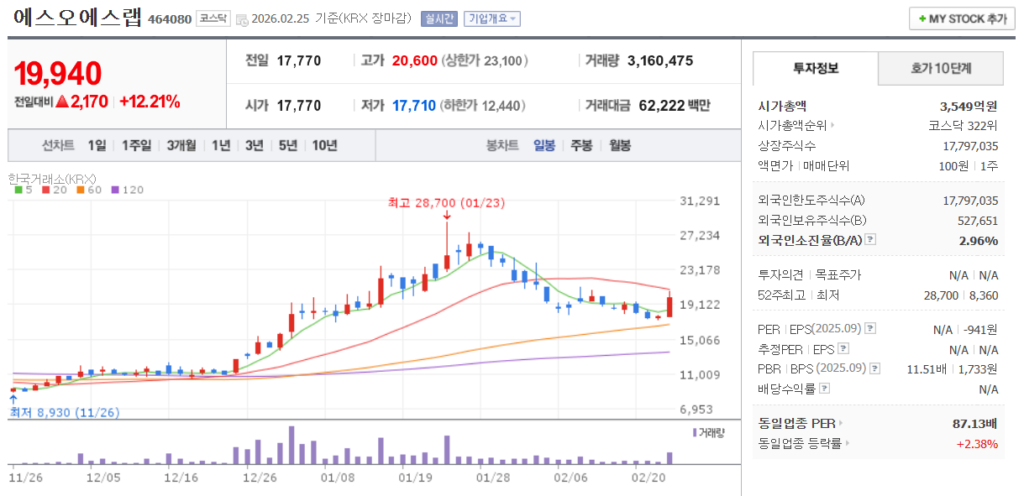Select the 투자정보 tab
This screenshot has height=496, width=1024.
click(x=815, y=68)
